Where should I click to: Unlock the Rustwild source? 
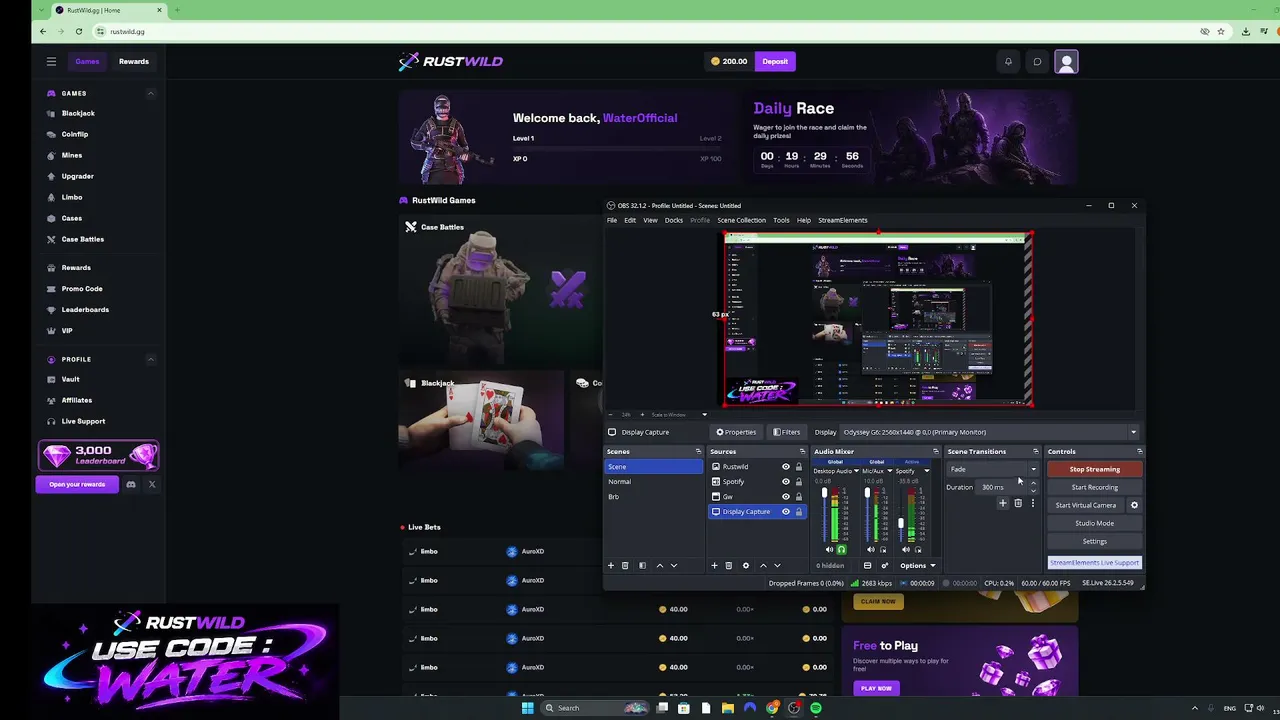798,467
